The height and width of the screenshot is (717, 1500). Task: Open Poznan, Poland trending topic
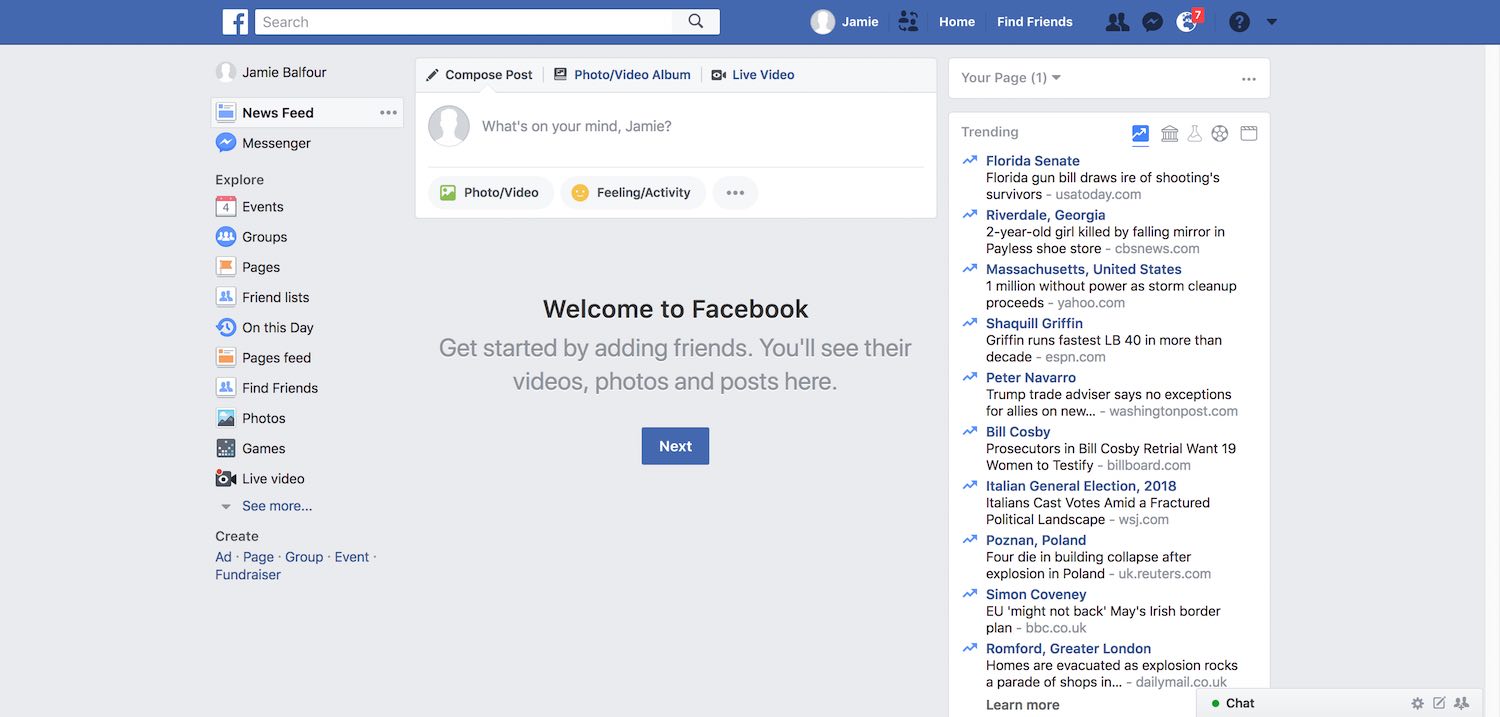1036,541
